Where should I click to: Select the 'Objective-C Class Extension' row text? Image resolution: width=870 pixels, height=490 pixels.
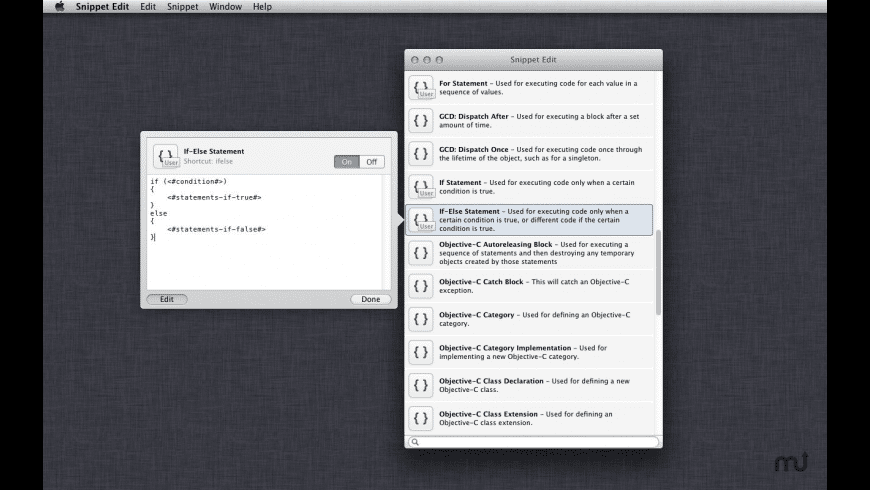pyautogui.click(x=526, y=418)
